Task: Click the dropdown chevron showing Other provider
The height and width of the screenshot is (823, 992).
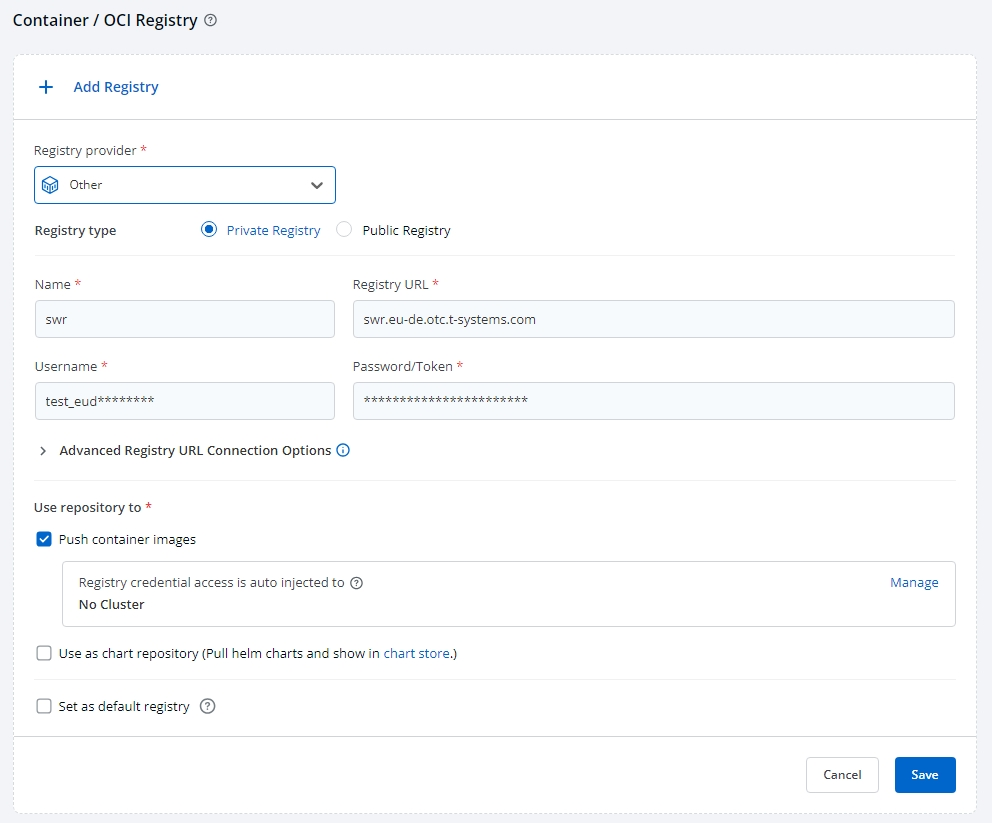Action: click(318, 184)
